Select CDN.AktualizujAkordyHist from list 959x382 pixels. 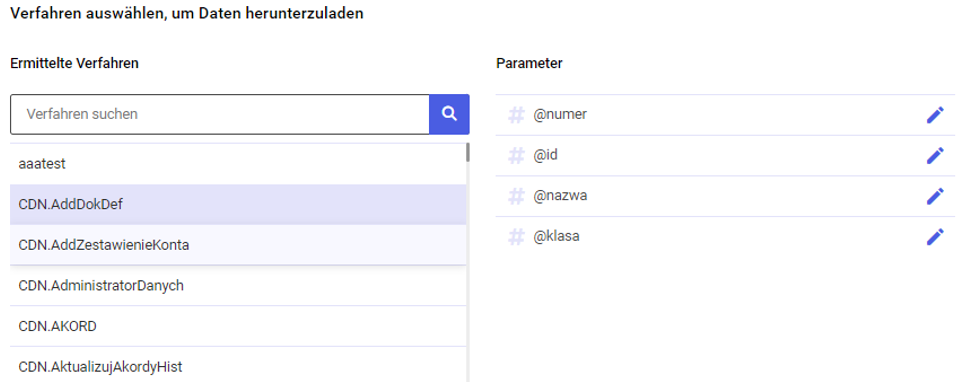coord(238,365)
